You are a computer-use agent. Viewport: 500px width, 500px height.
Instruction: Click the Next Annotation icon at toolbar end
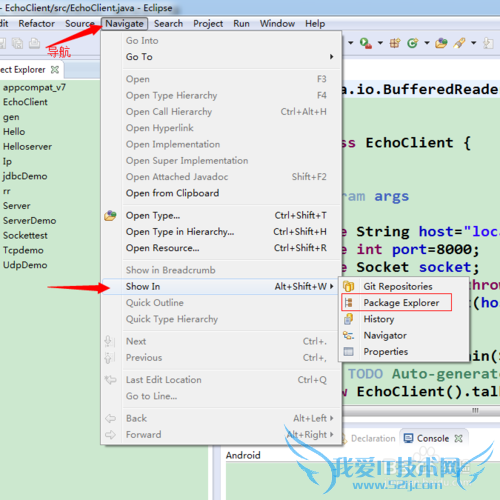pyautogui.click(x=488, y=43)
